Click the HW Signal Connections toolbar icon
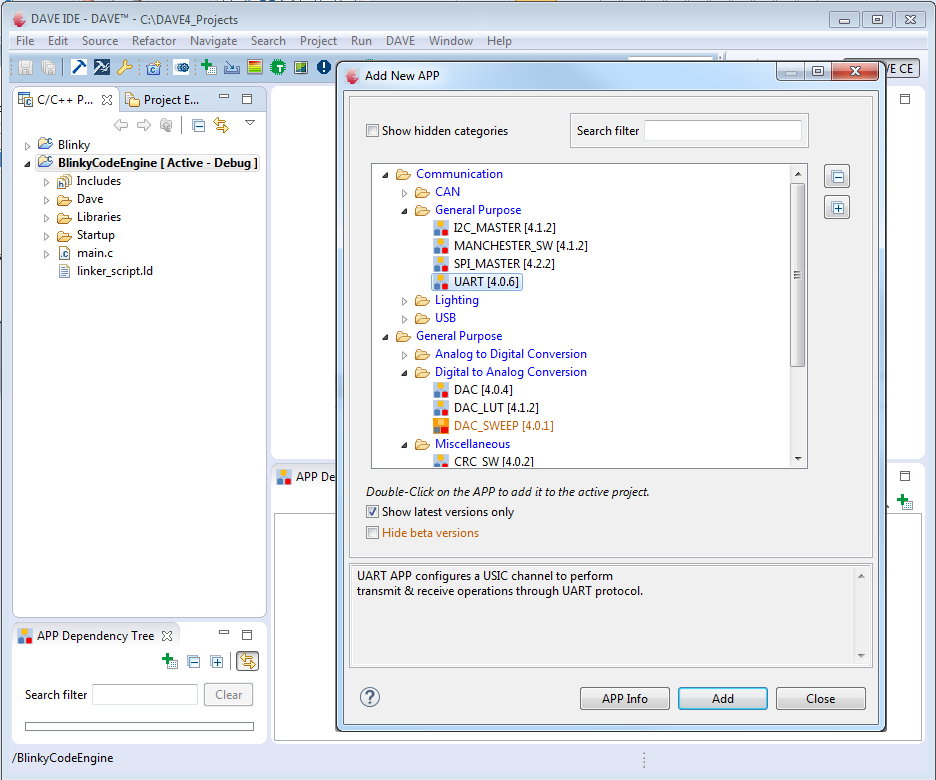936x780 pixels. 301,67
